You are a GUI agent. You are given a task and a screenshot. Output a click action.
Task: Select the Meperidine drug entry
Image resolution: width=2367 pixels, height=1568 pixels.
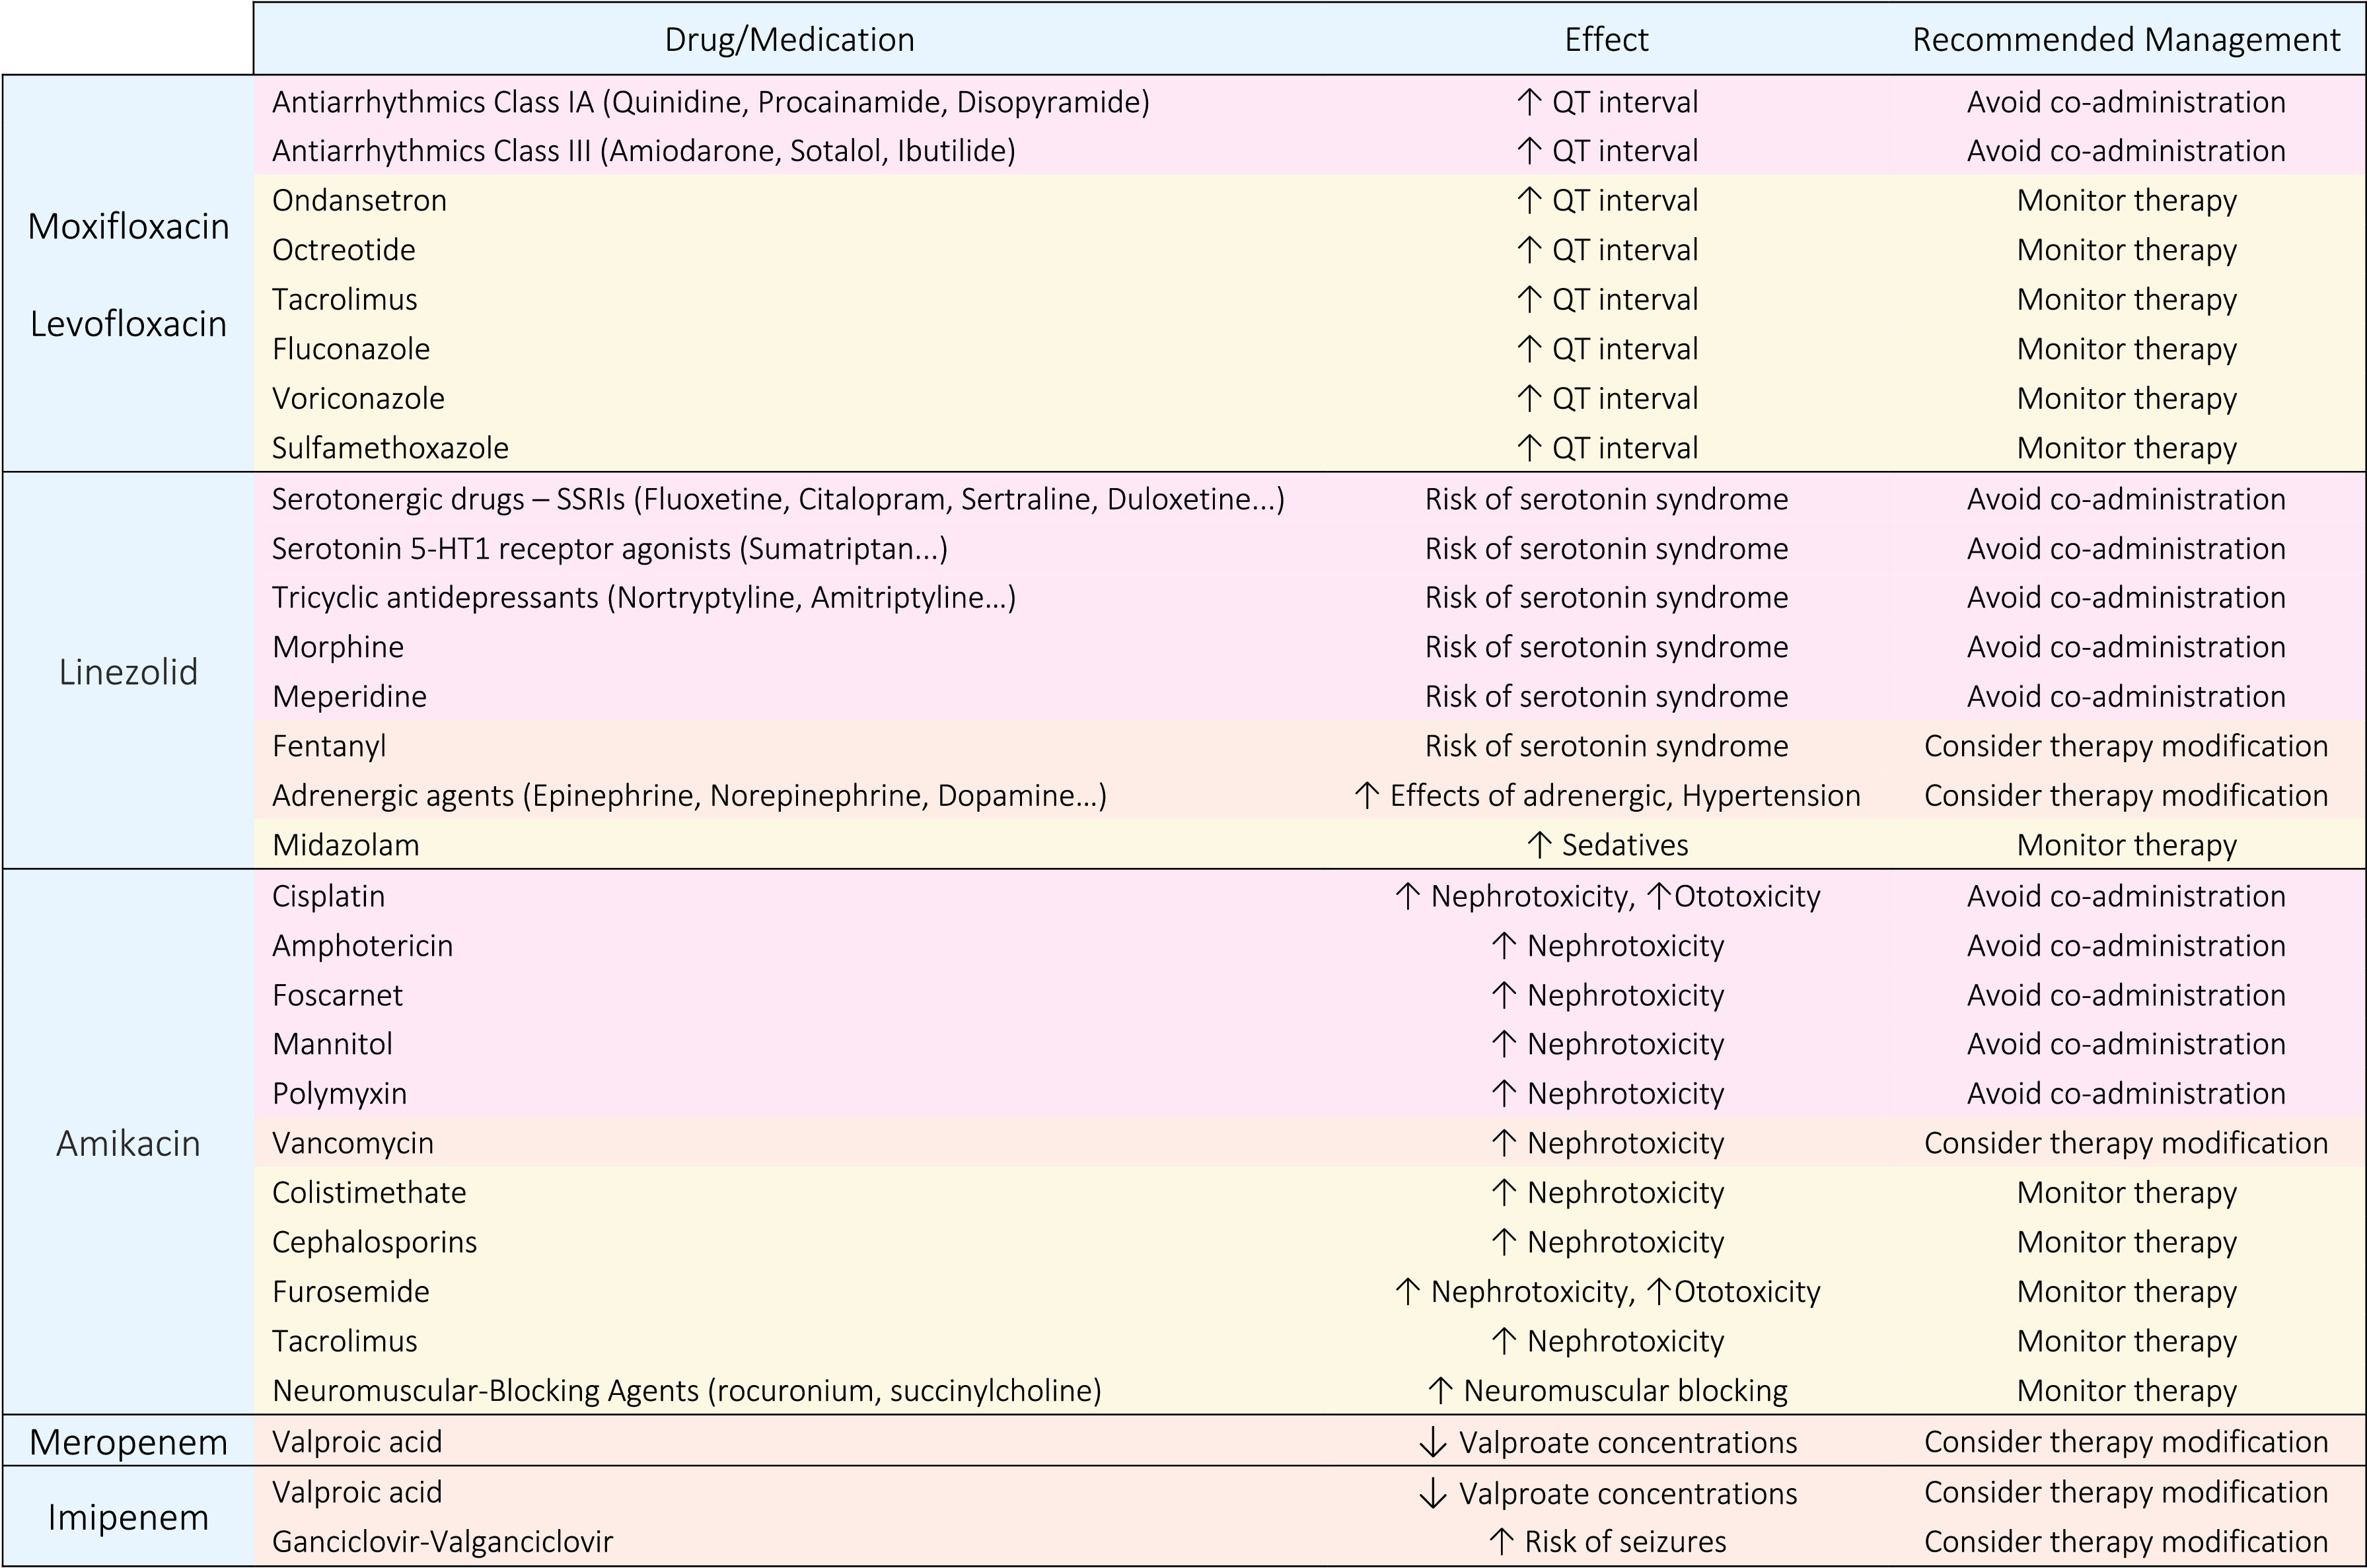click(x=349, y=696)
